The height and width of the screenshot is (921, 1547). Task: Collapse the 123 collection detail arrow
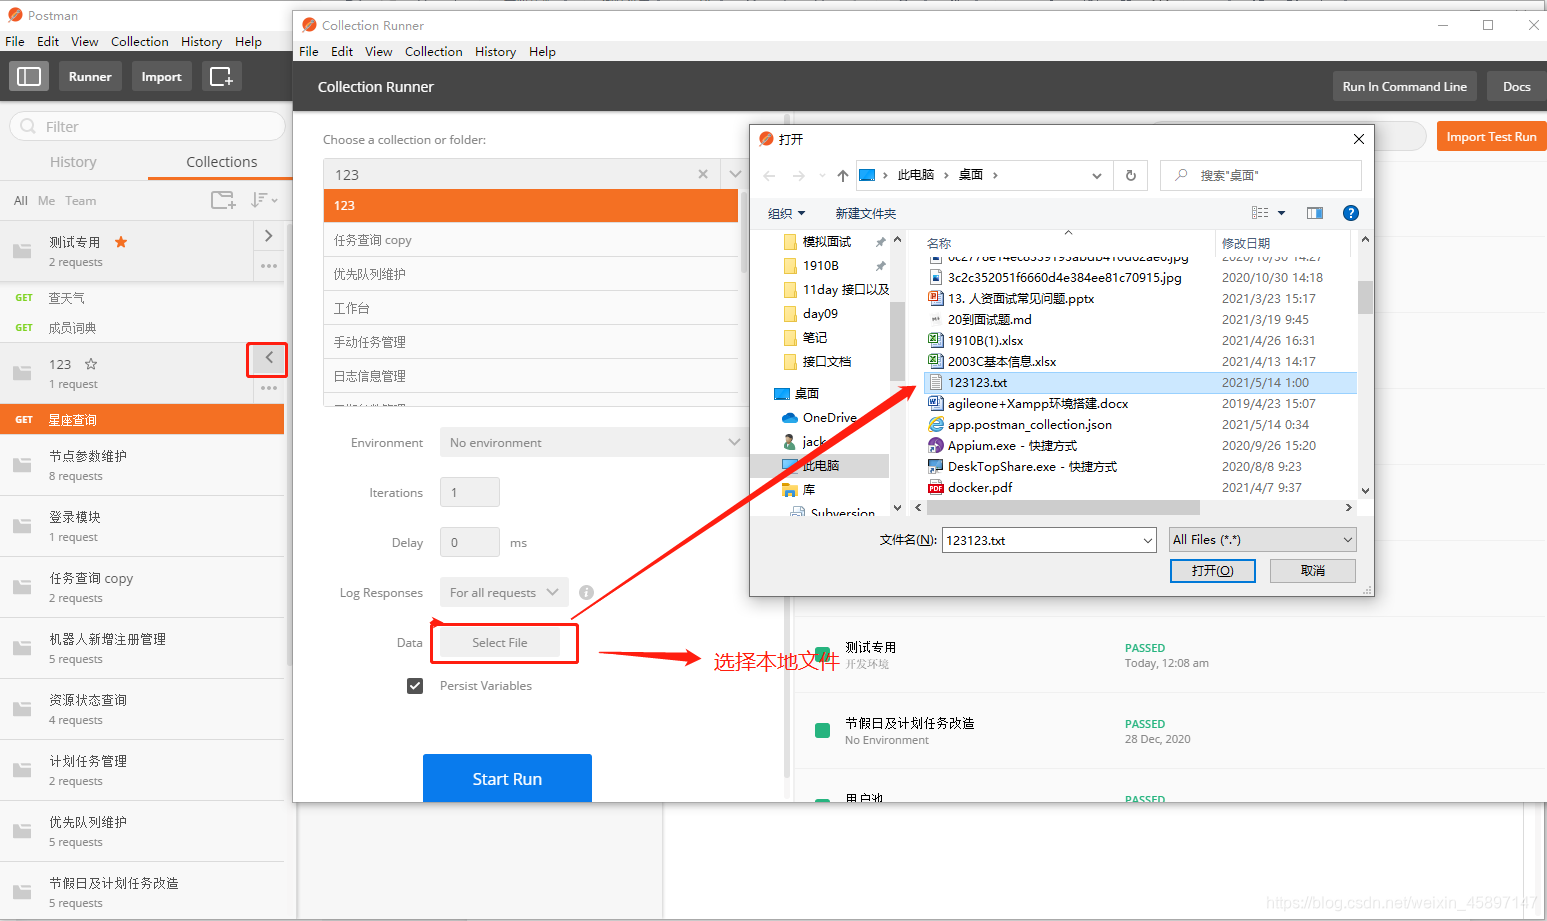coord(268,358)
